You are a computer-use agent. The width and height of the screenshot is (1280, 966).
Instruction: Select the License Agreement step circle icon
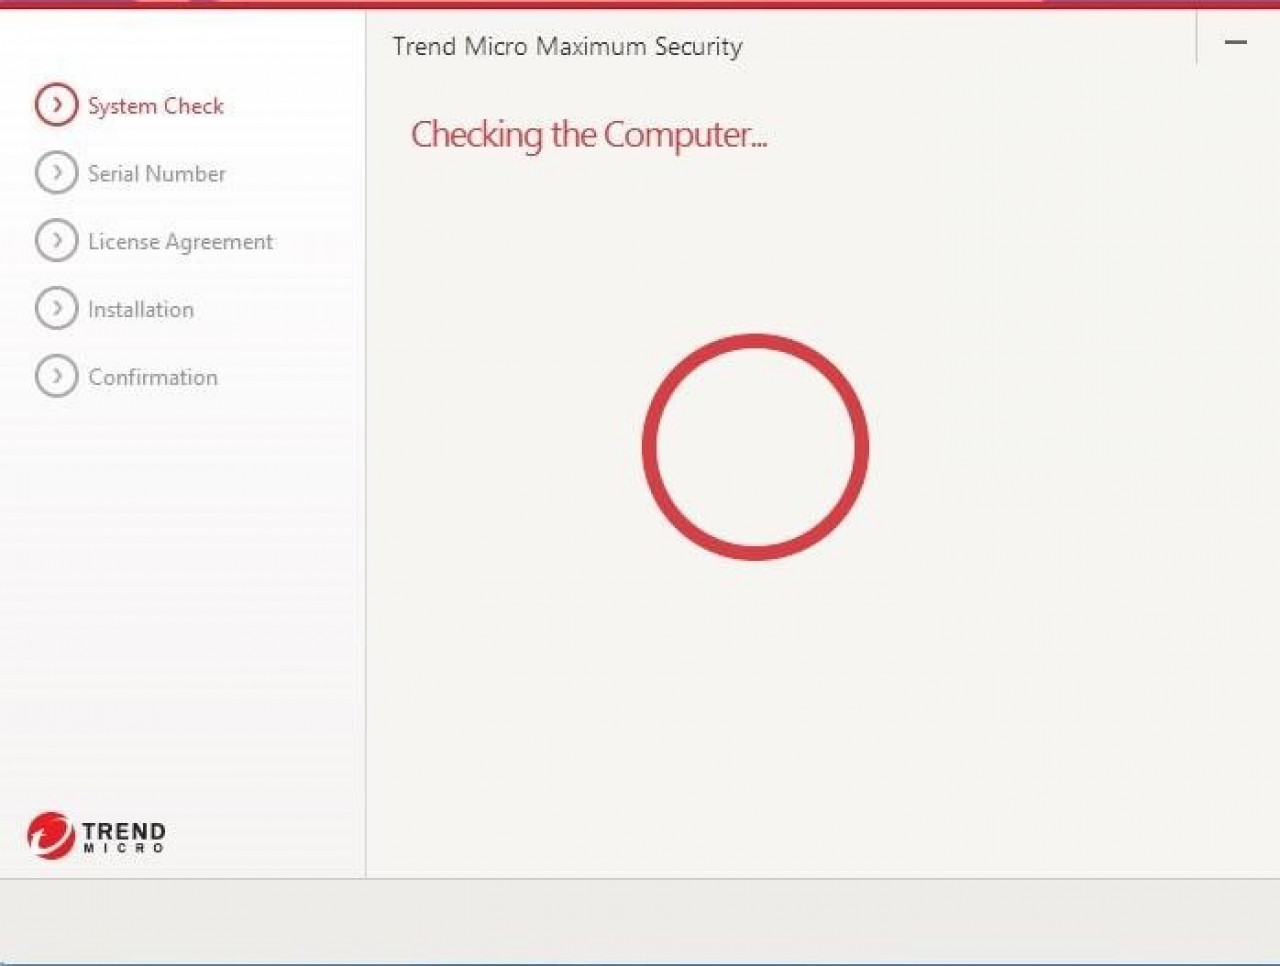click(56, 241)
